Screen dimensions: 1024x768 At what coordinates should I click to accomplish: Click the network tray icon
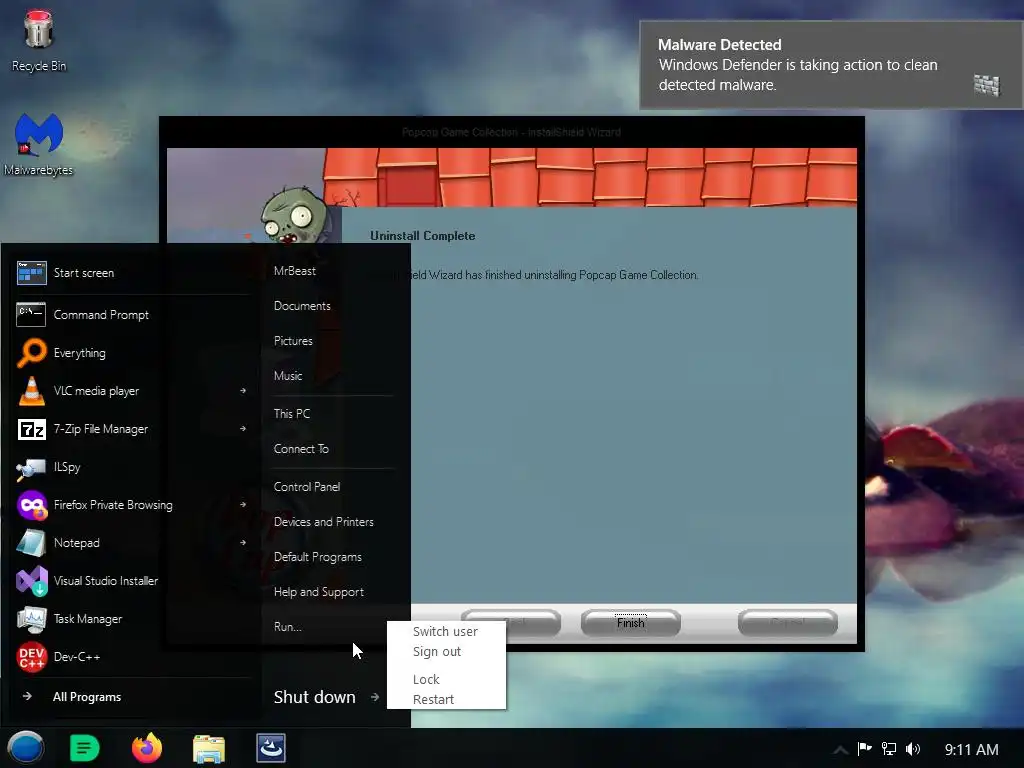coord(889,748)
